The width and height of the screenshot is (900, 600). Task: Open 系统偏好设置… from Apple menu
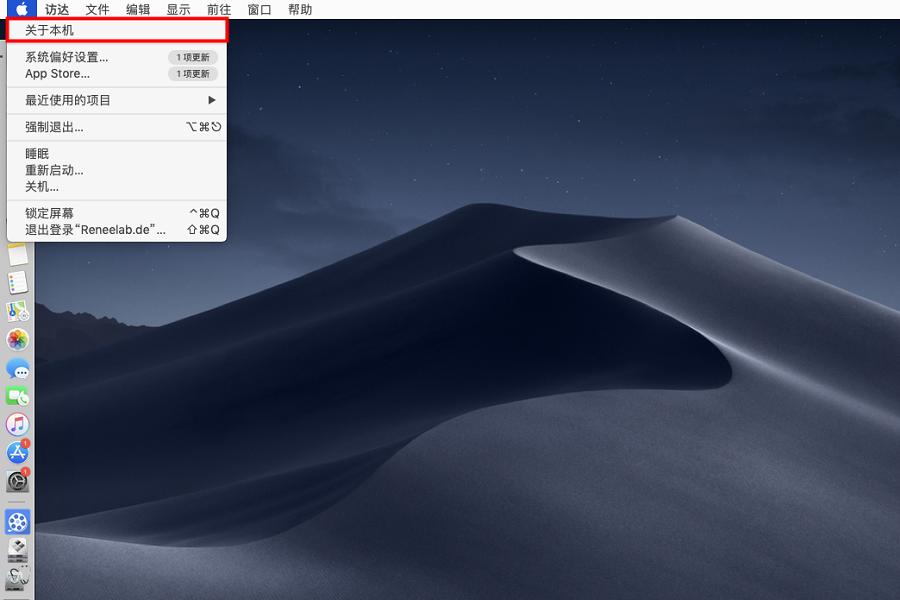(x=117, y=57)
